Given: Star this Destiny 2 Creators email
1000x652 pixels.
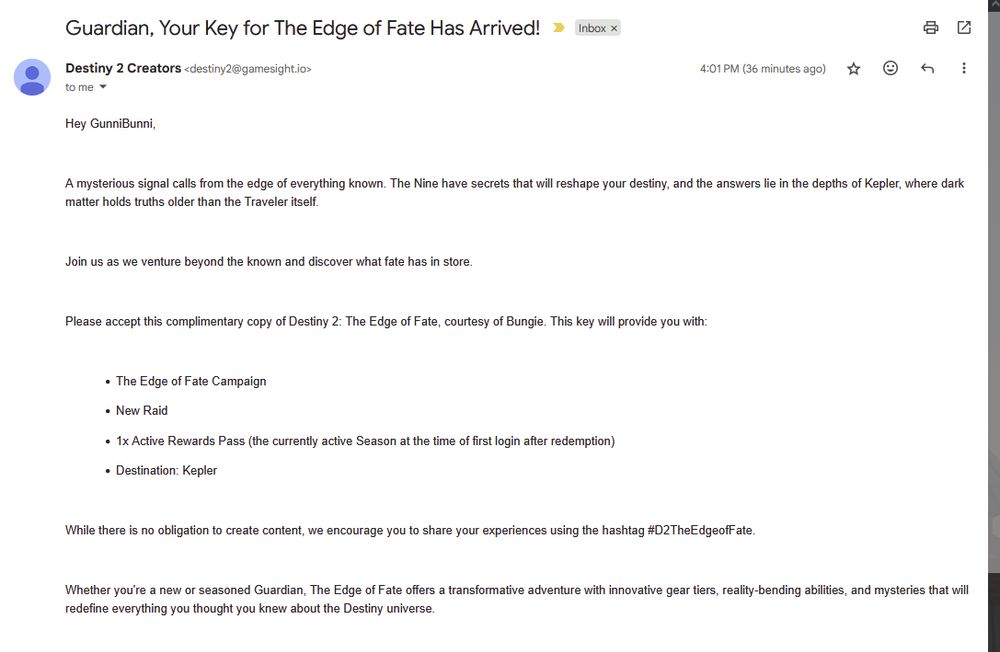Looking at the screenshot, I should (x=853, y=68).
